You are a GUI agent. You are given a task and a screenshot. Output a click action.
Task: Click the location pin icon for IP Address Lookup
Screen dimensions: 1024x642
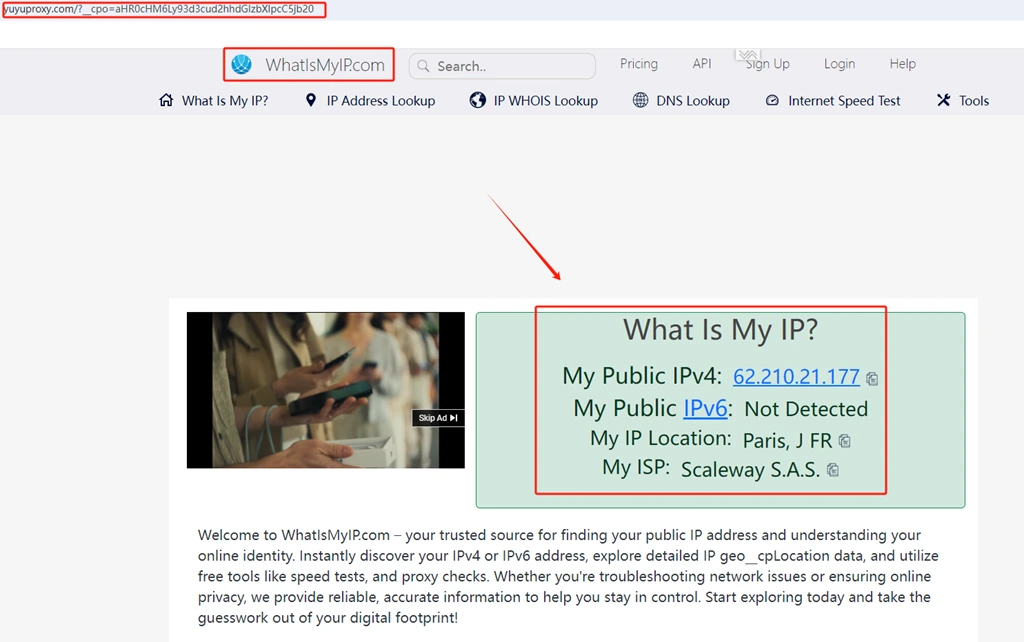pyautogui.click(x=310, y=100)
